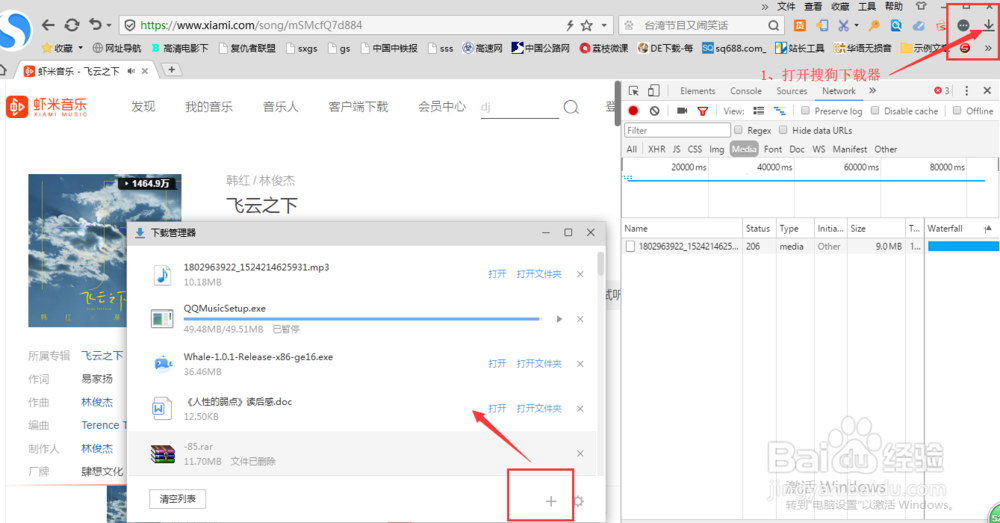Select the 虾米音乐 - 飞云之下 tab
Screen dimensions: 1000x523
(84, 71)
